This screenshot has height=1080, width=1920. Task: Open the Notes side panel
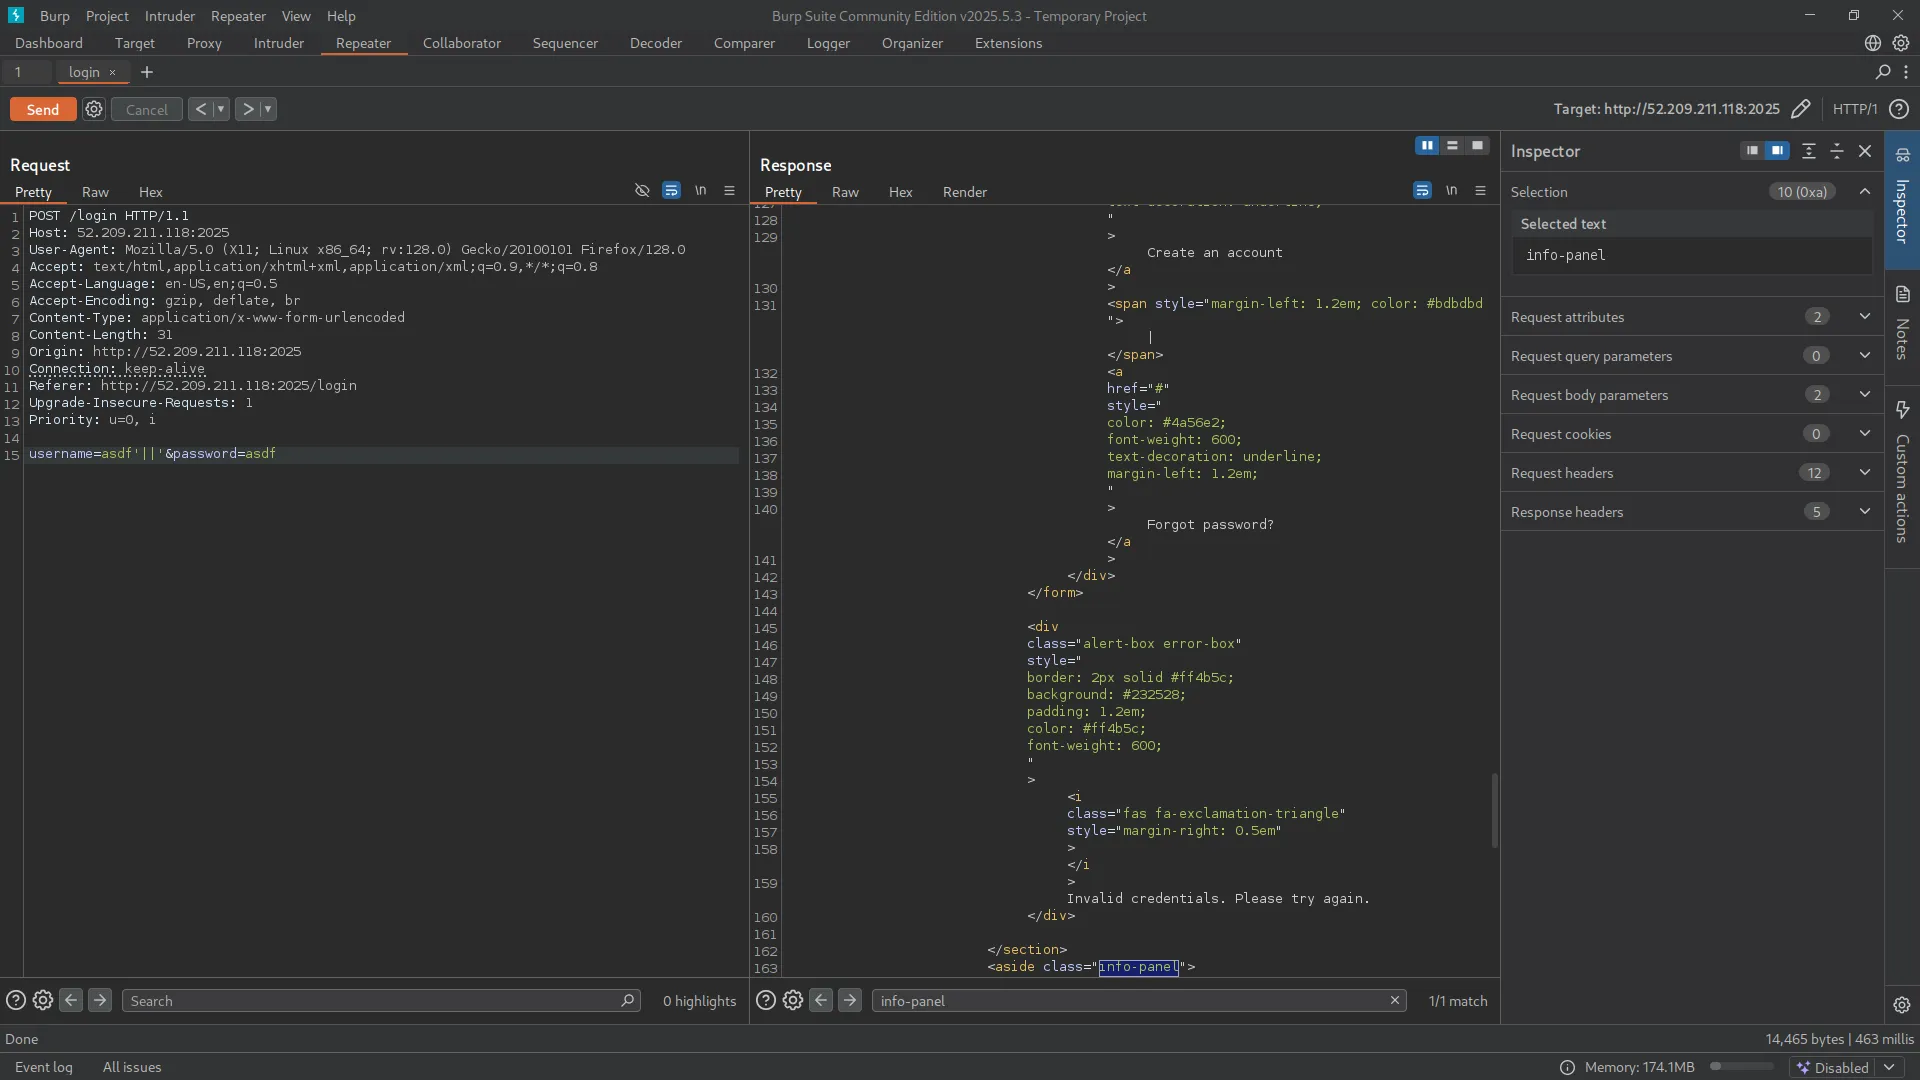pos(1902,325)
